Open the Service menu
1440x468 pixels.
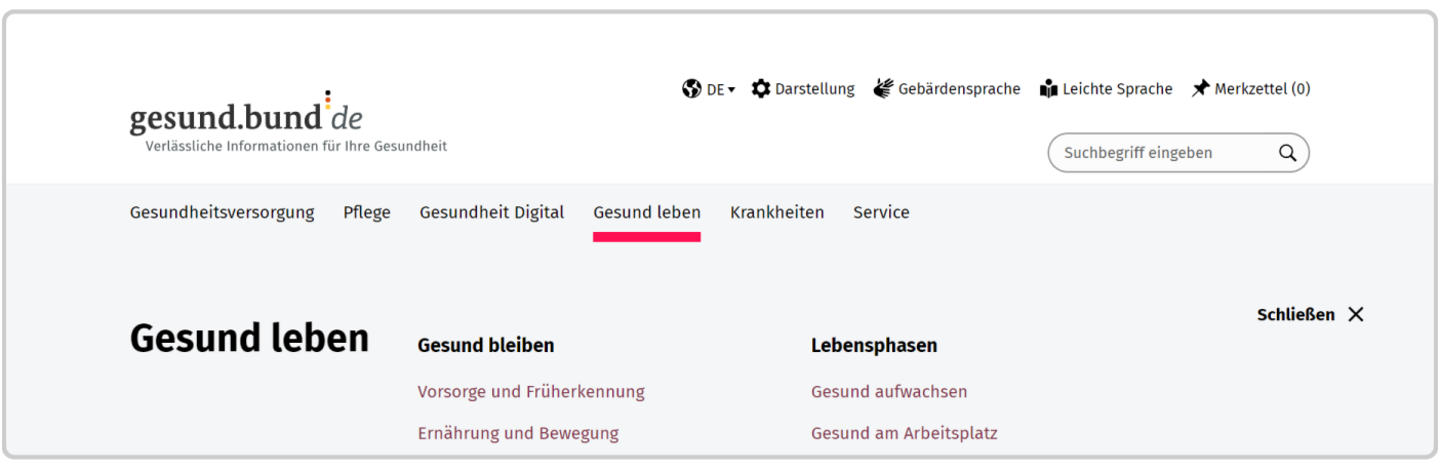coord(881,212)
